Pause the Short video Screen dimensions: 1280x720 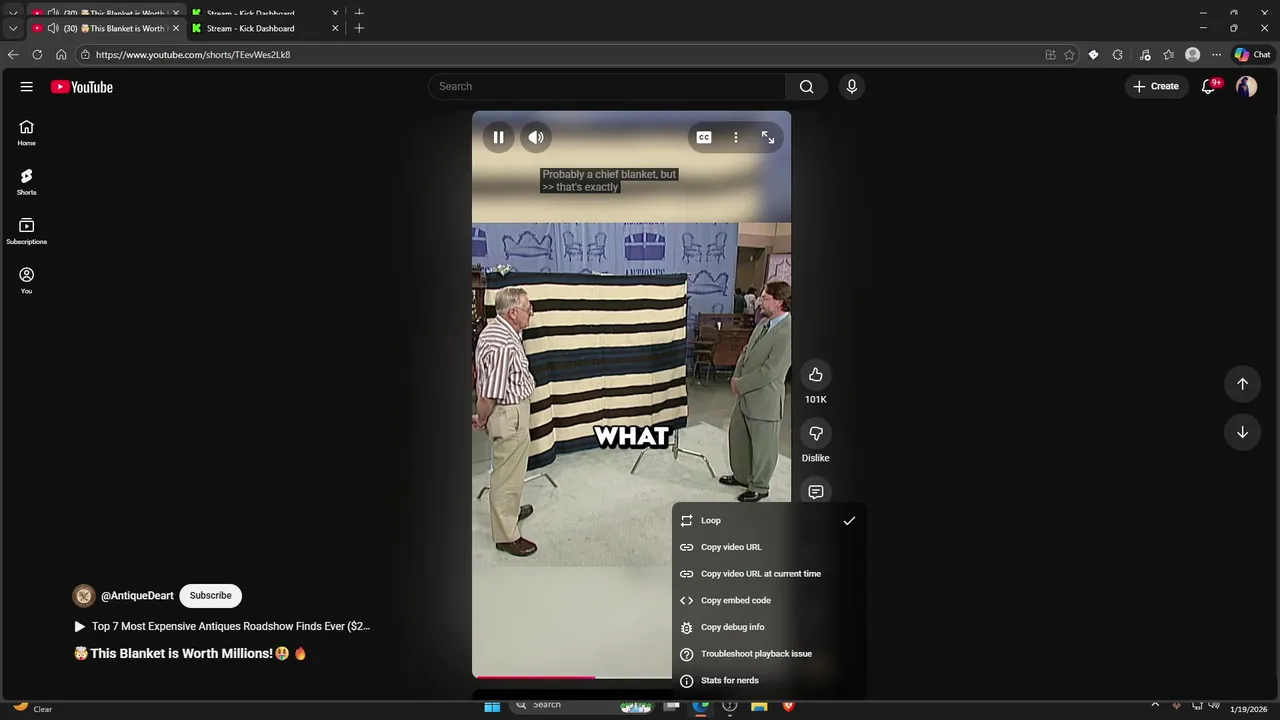tap(498, 137)
